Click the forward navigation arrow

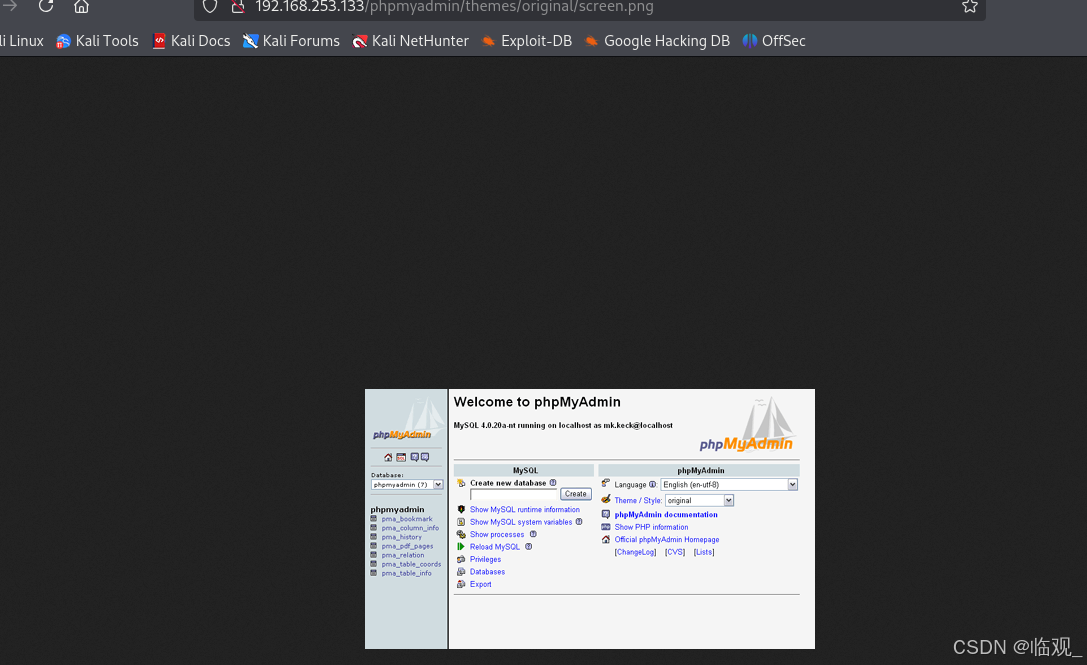[x=10, y=6]
